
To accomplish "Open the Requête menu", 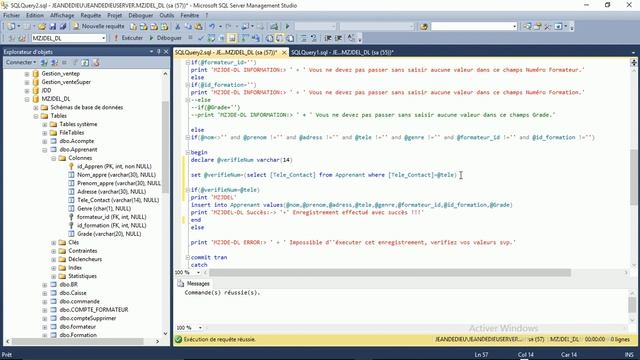I will pyautogui.click(x=91, y=15).
